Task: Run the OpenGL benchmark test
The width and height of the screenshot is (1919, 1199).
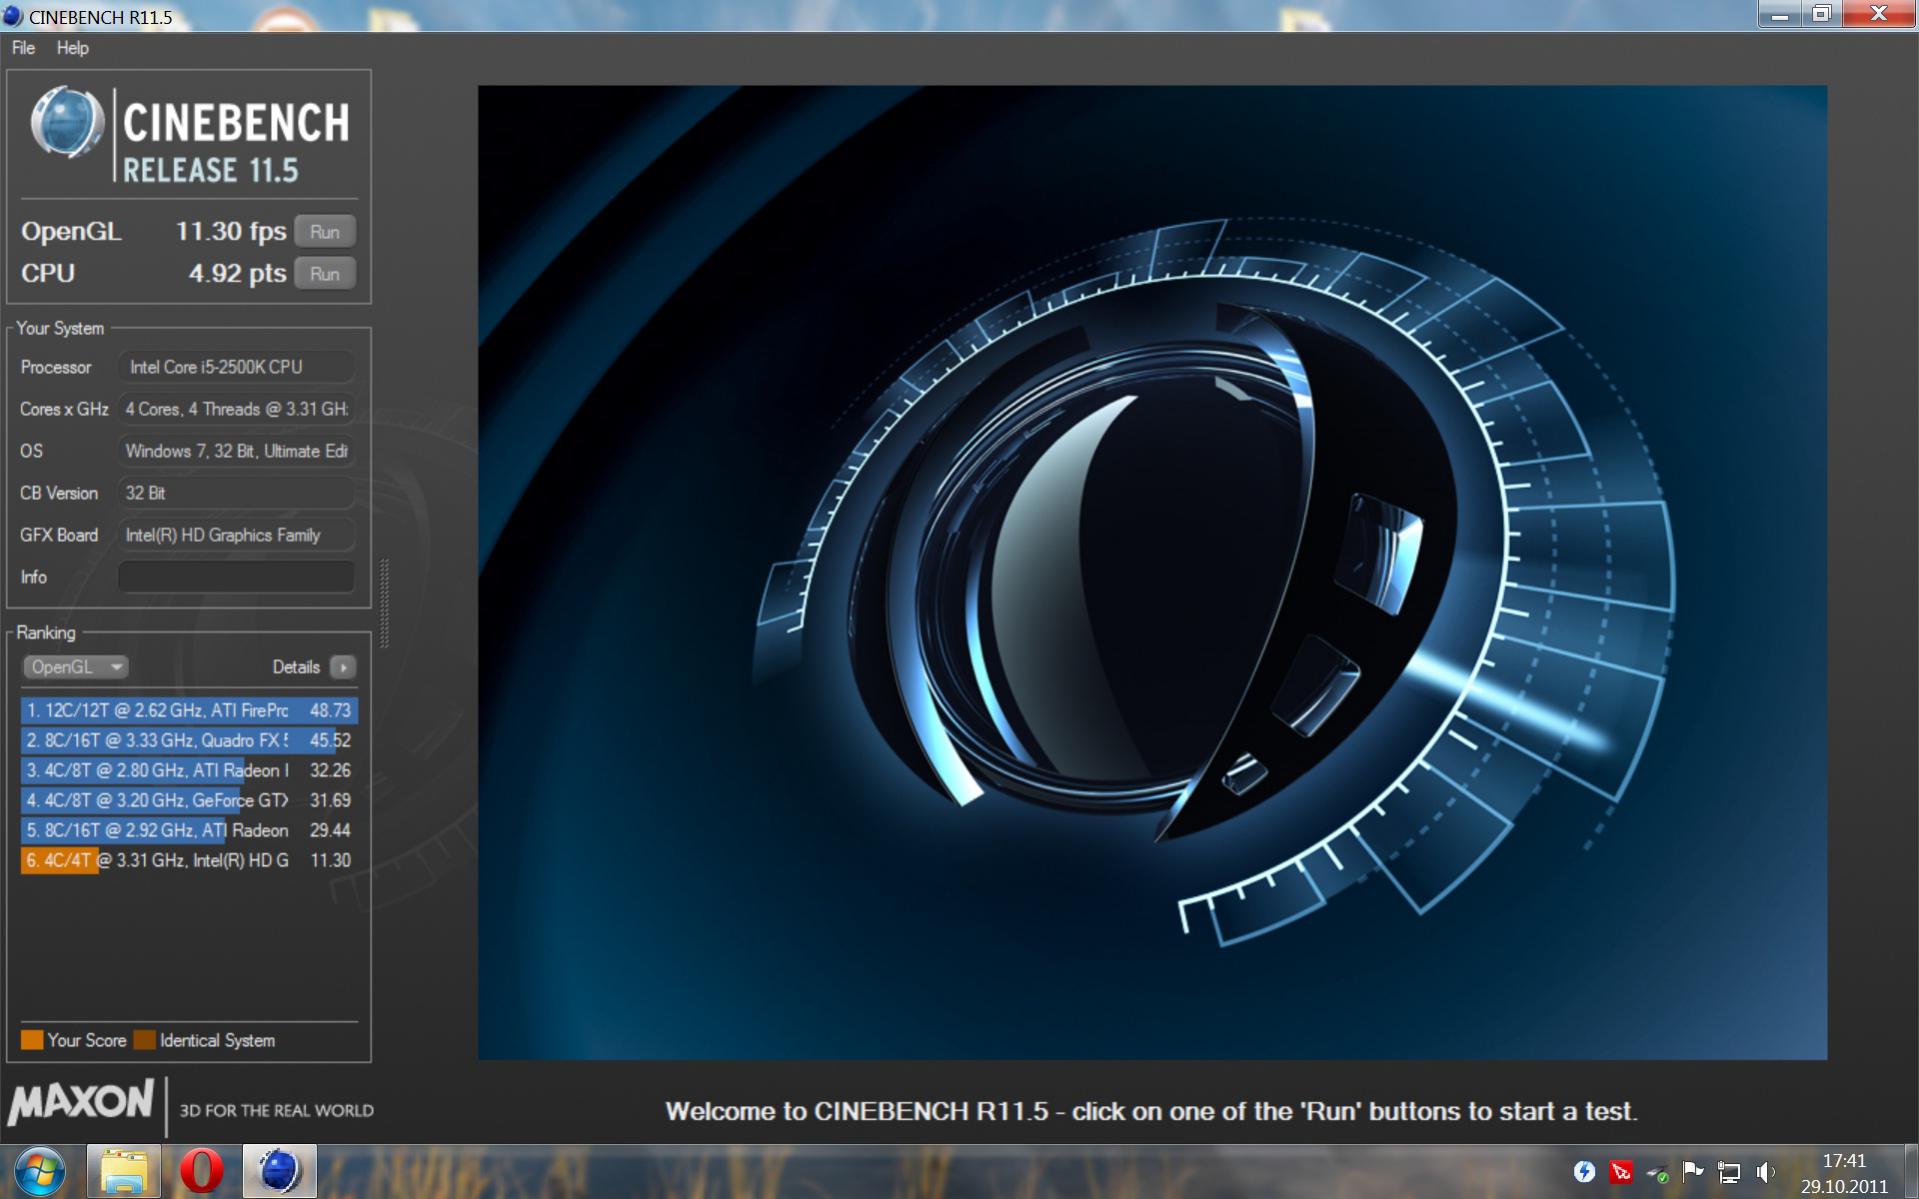Action: tap(325, 232)
